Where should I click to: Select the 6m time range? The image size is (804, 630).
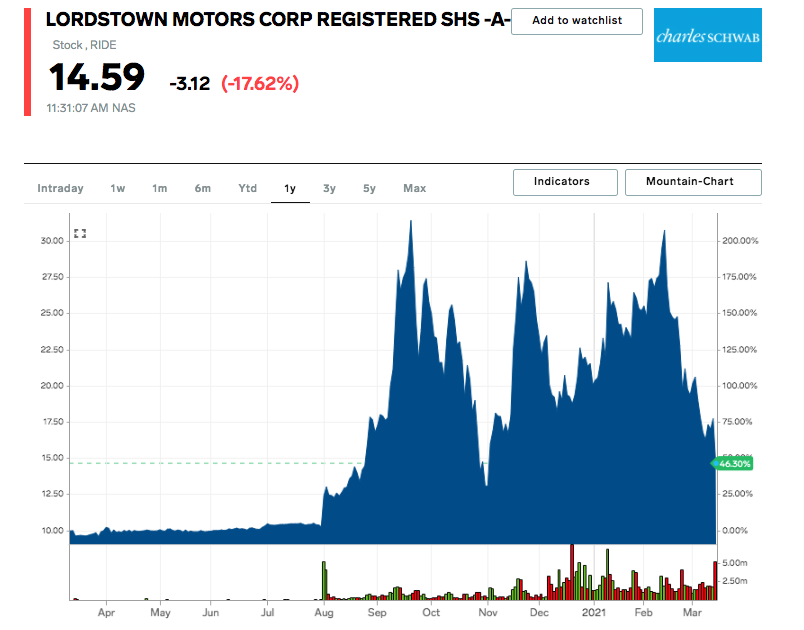(203, 188)
